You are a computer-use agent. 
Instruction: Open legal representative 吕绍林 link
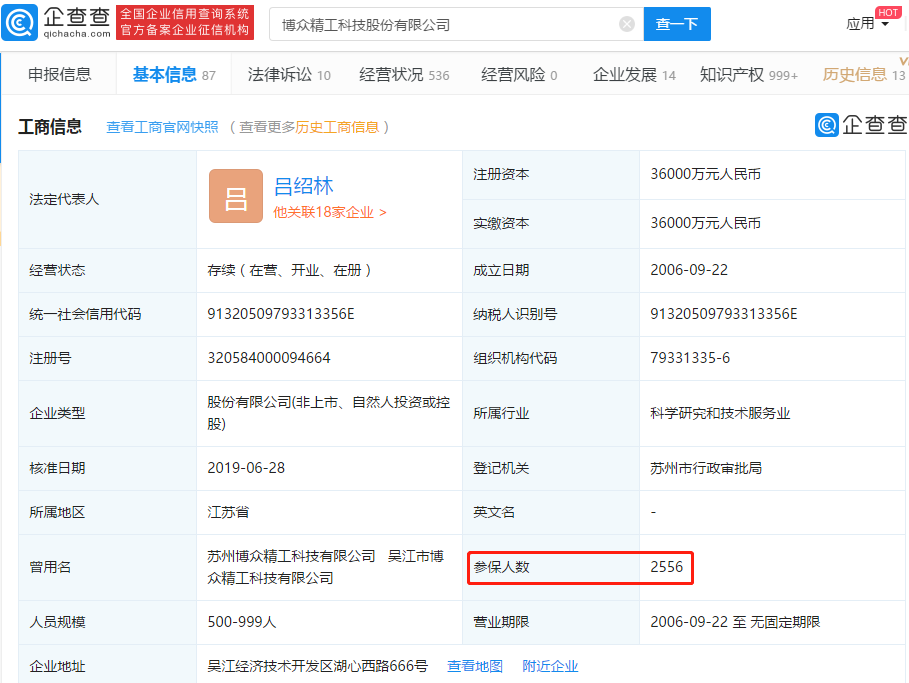point(303,186)
